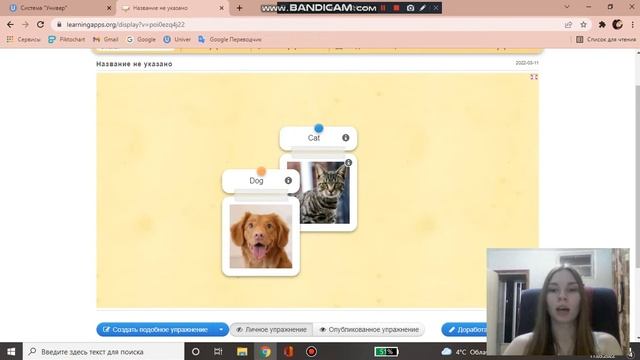The height and width of the screenshot is (360, 640).
Task: Open Google bookmark
Action: click(141, 39)
